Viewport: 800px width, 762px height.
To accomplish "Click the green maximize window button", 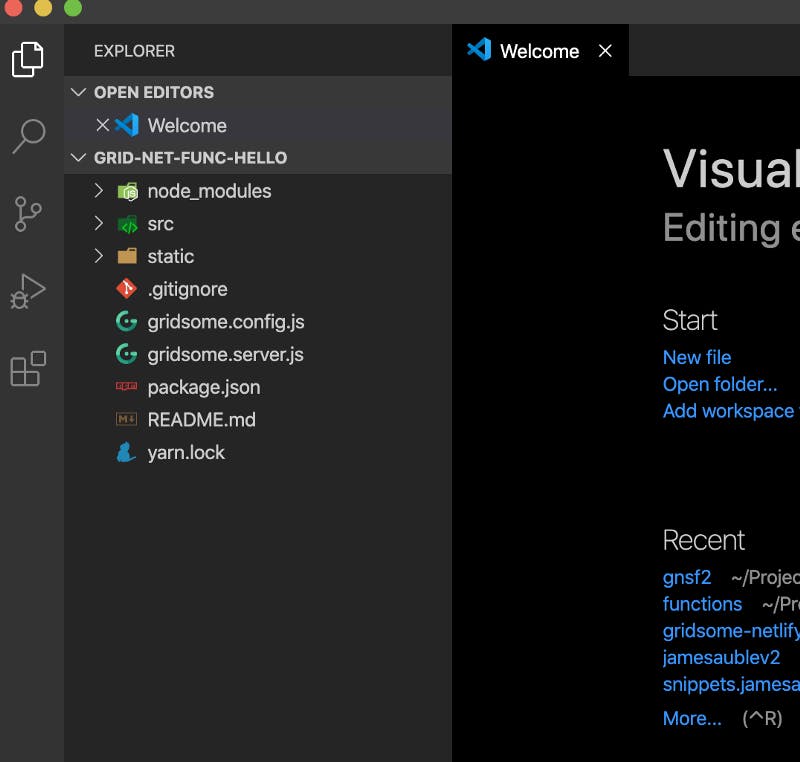I will click(x=73, y=8).
